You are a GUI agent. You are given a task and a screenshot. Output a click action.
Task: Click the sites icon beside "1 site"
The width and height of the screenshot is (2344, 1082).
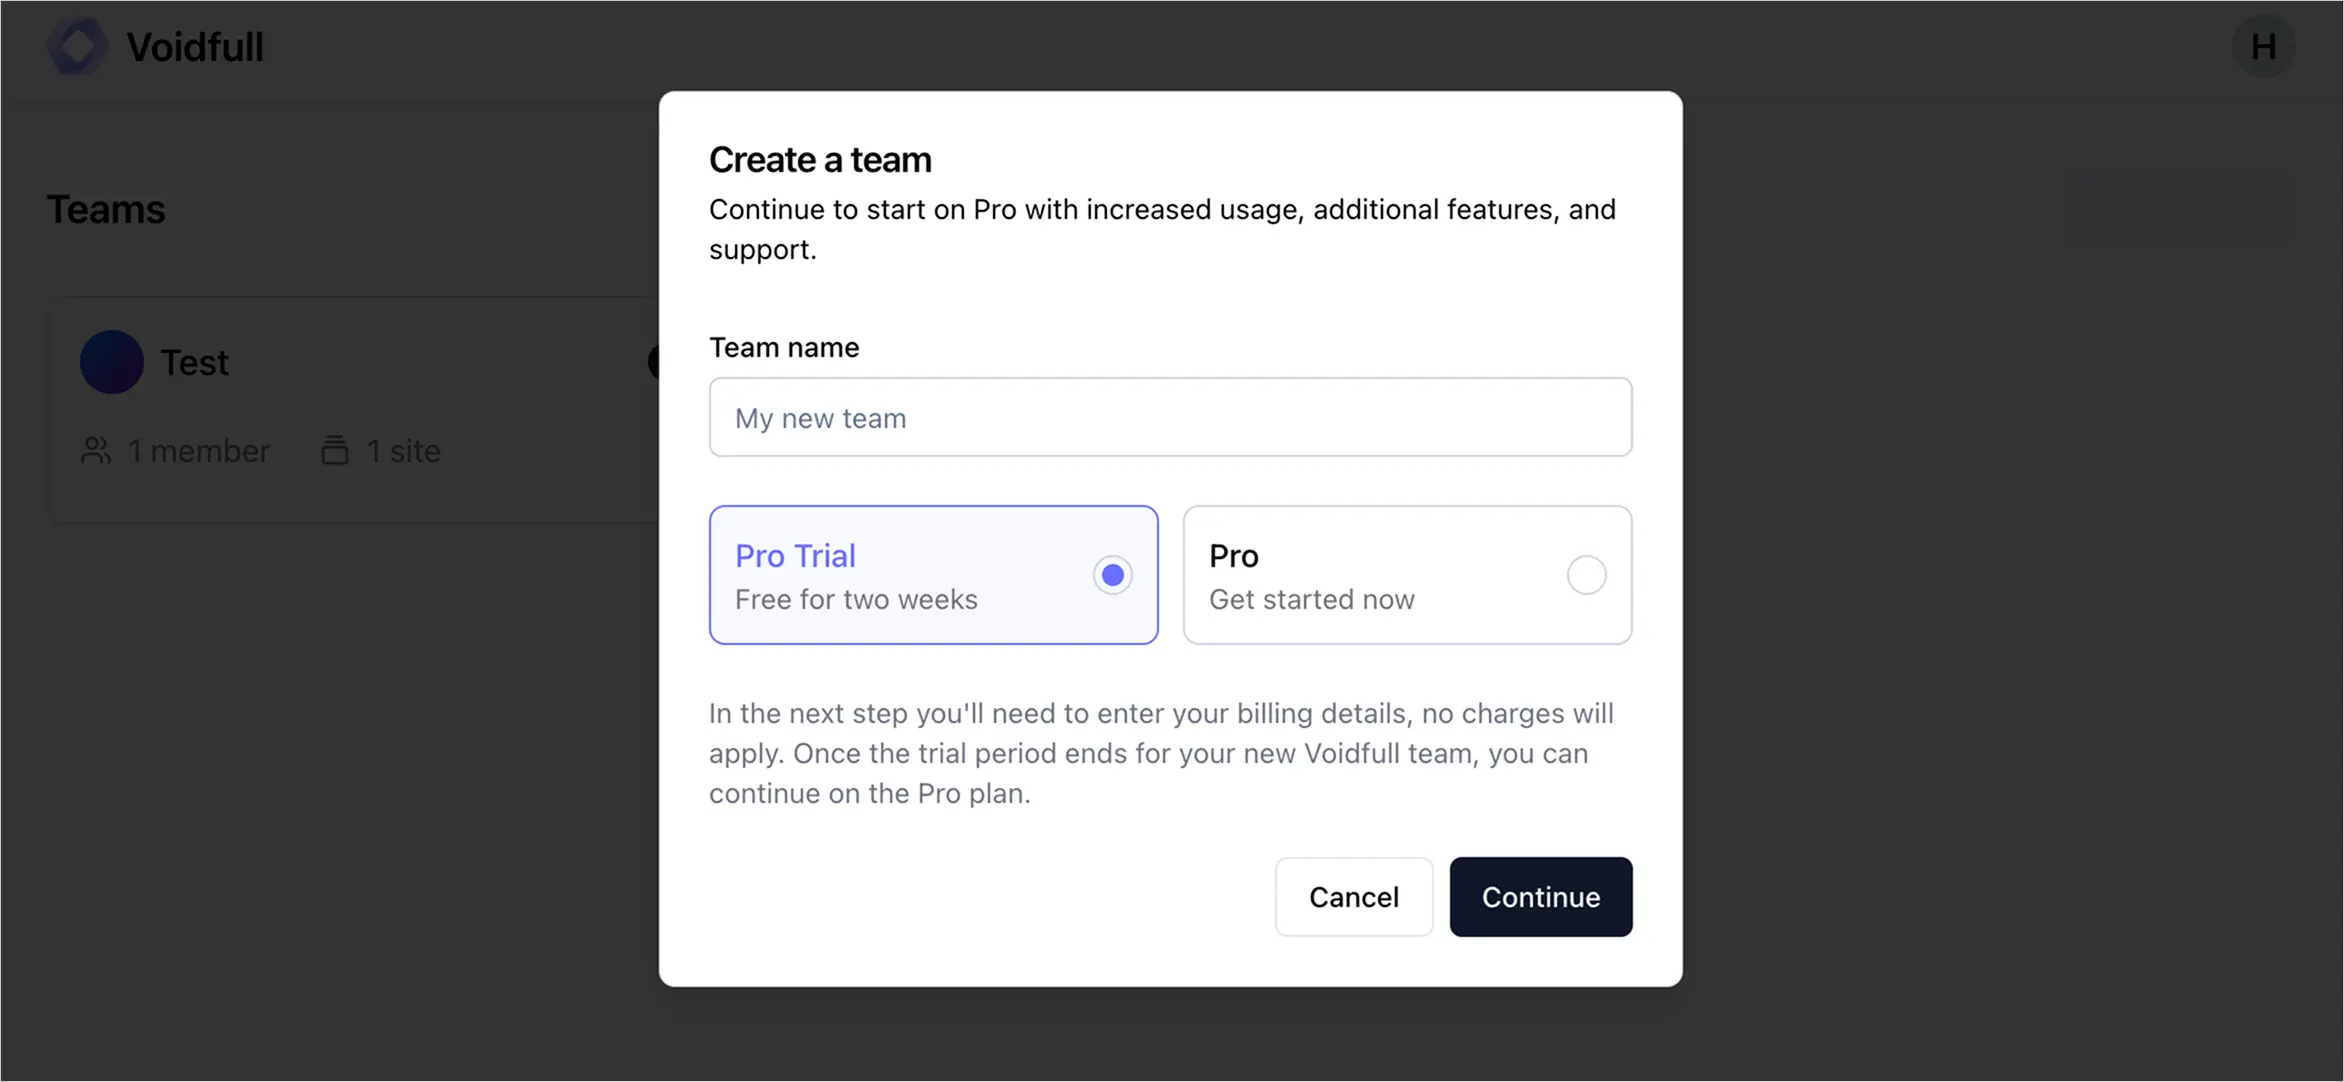[336, 450]
